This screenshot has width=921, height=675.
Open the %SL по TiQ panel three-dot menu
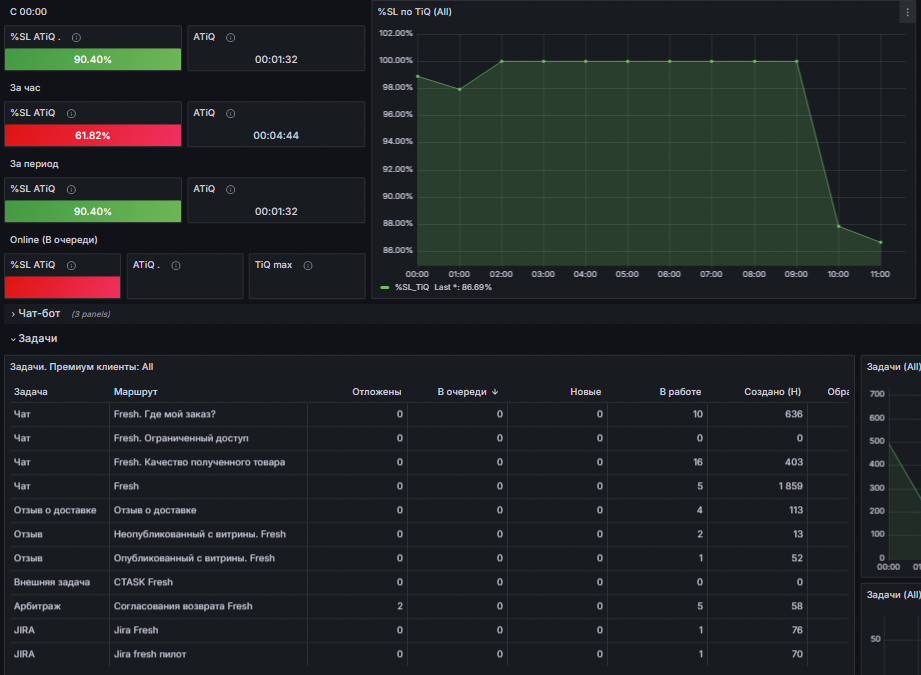[x=907, y=12]
